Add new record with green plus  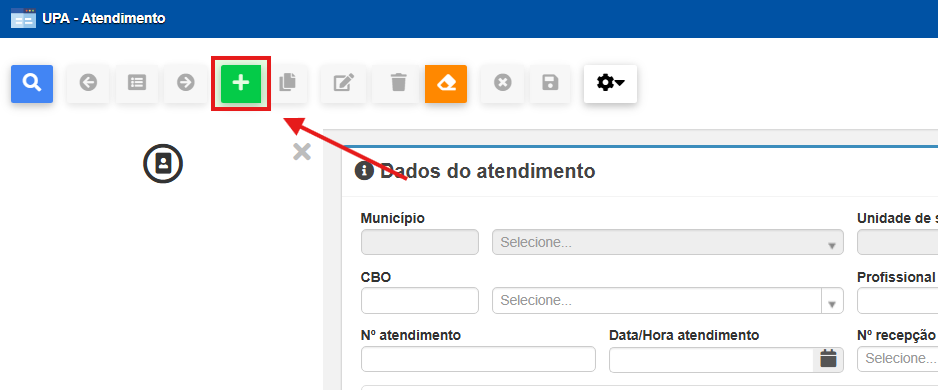click(241, 83)
